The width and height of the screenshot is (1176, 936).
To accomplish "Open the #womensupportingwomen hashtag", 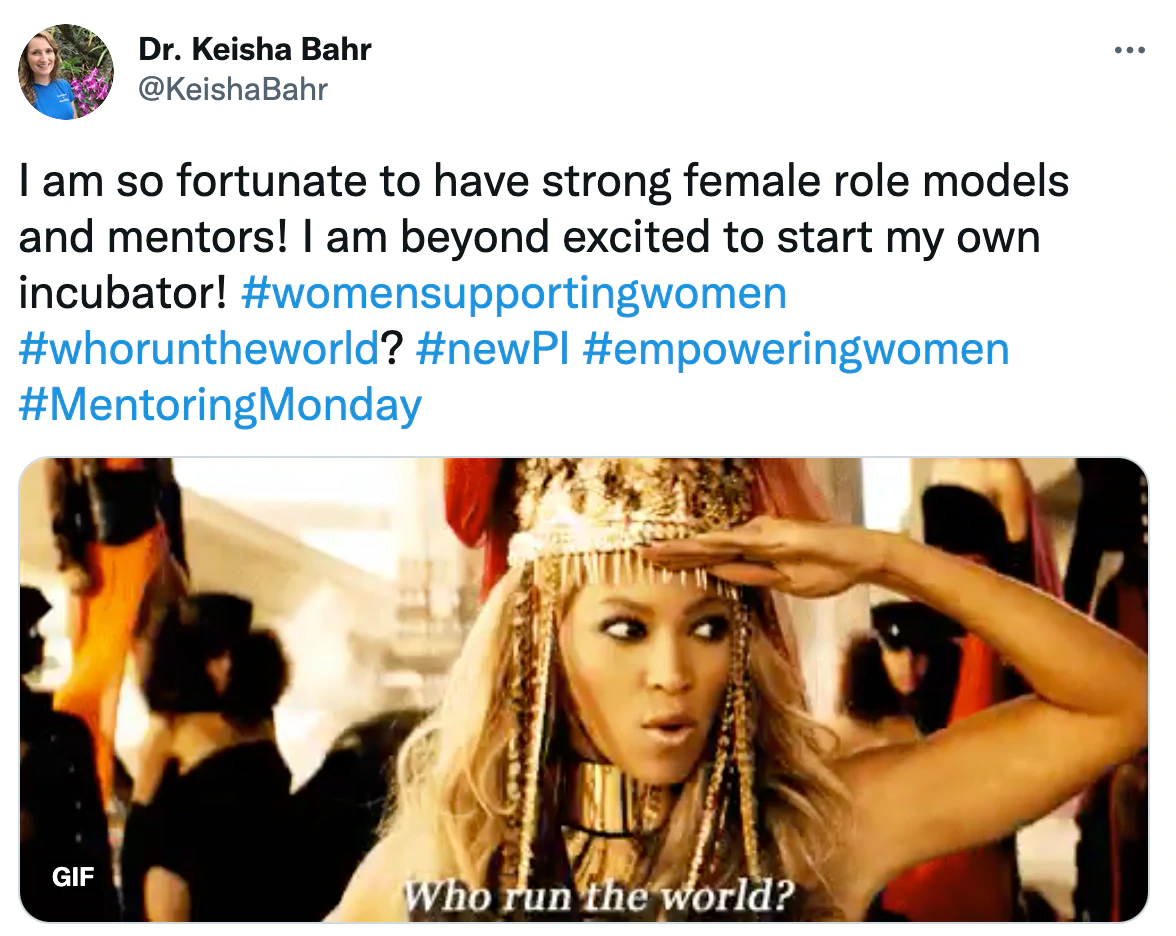I will click(x=514, y=294).
